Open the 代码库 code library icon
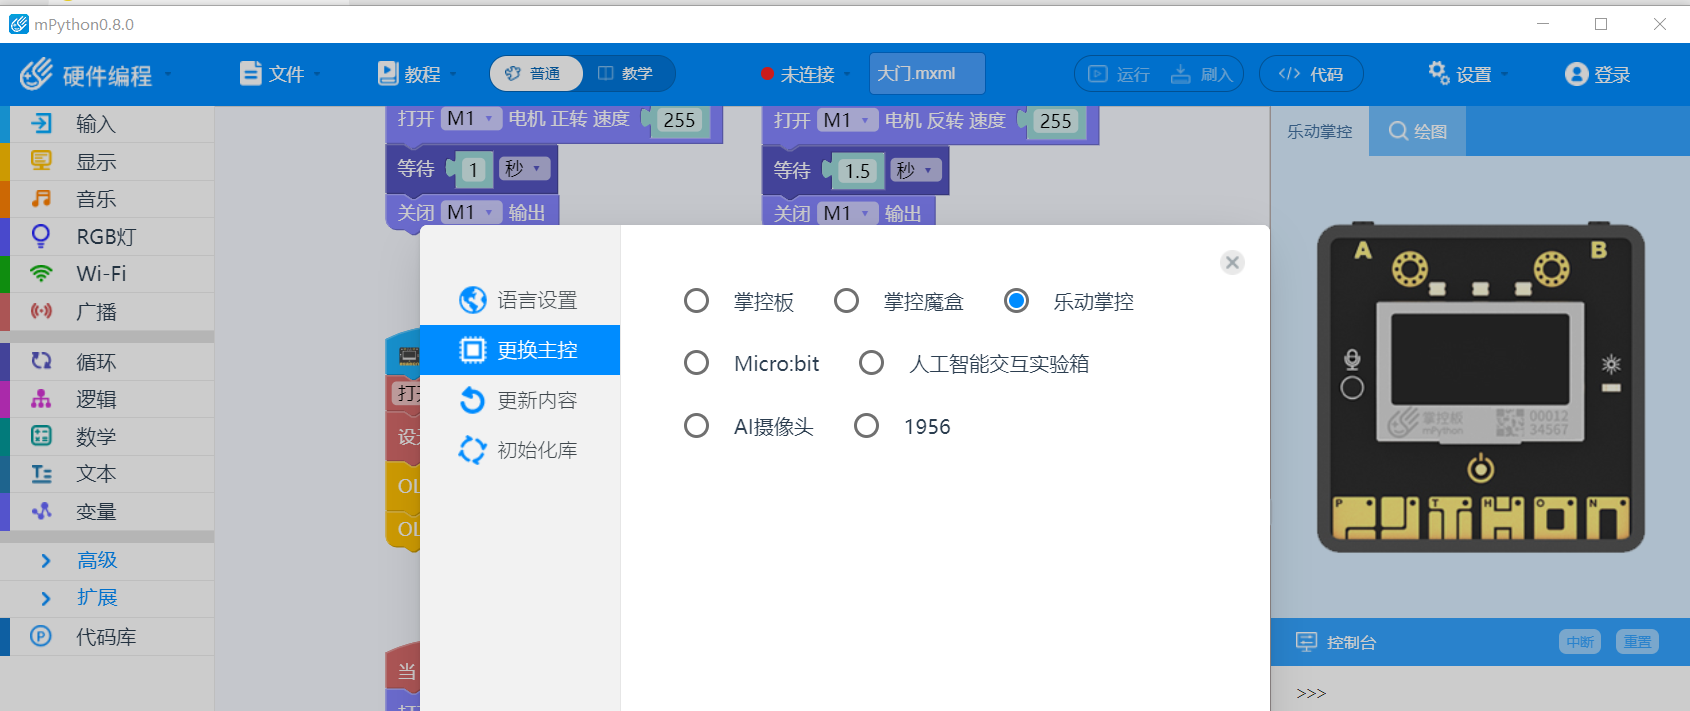Image resolution: width=1690 pixels, height=711 pixels. pyautogui.click(x=41, y=636)
